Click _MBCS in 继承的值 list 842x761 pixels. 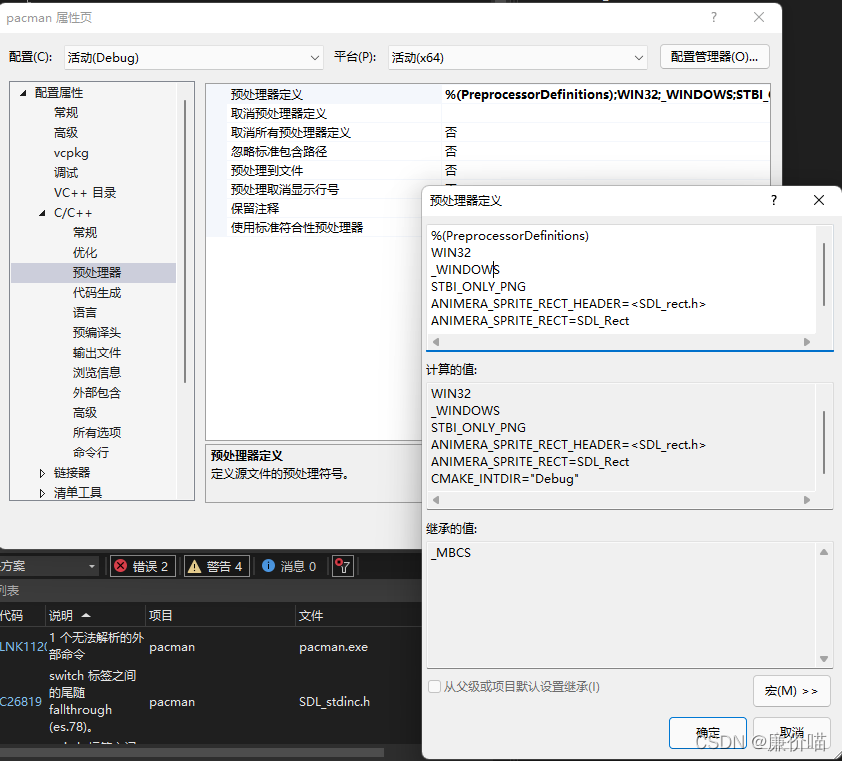[x=451, y=553]
